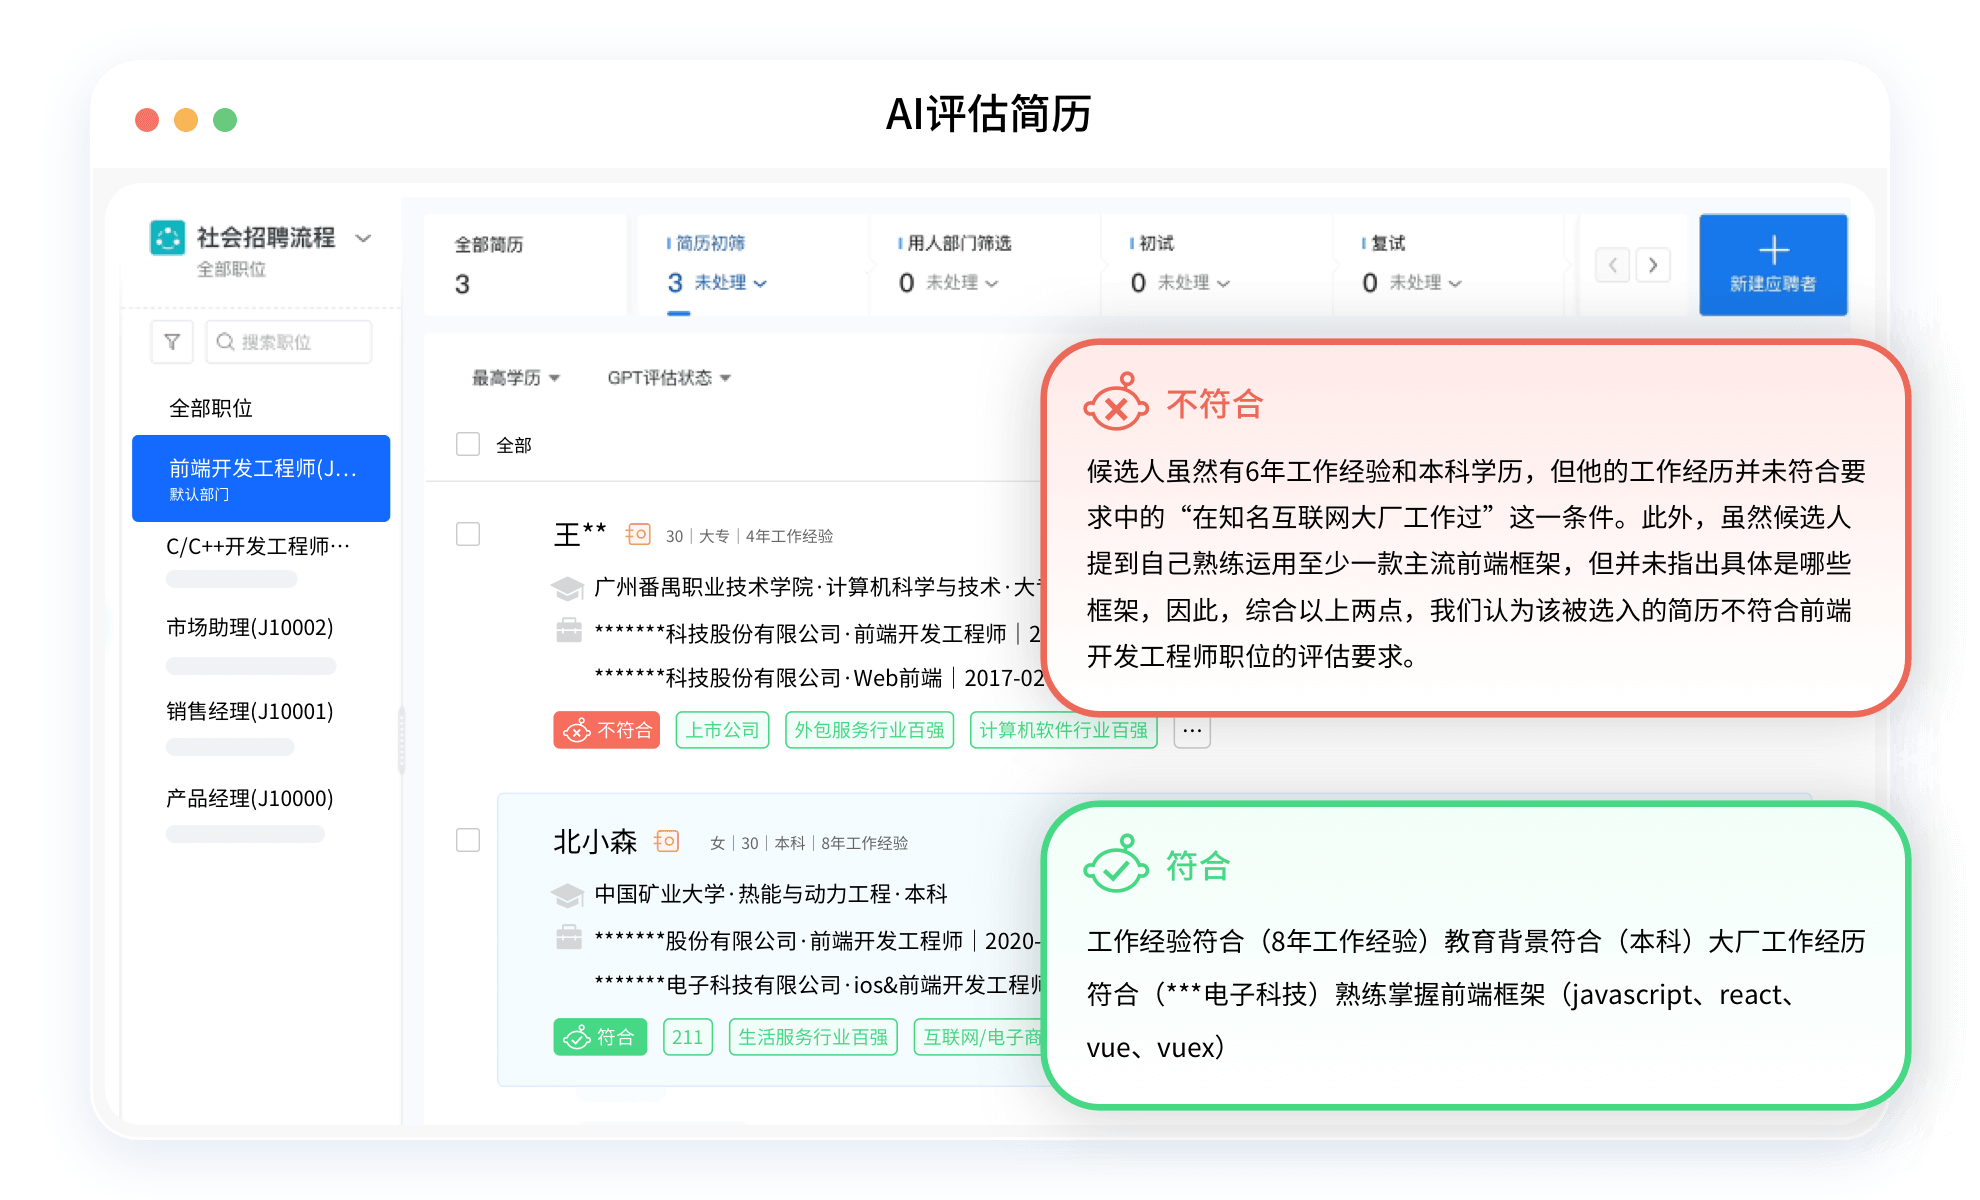This screenshot has width=1980, height=1200.
Task: Click the 新建应聘者 button
Action: pos(1772,265)
